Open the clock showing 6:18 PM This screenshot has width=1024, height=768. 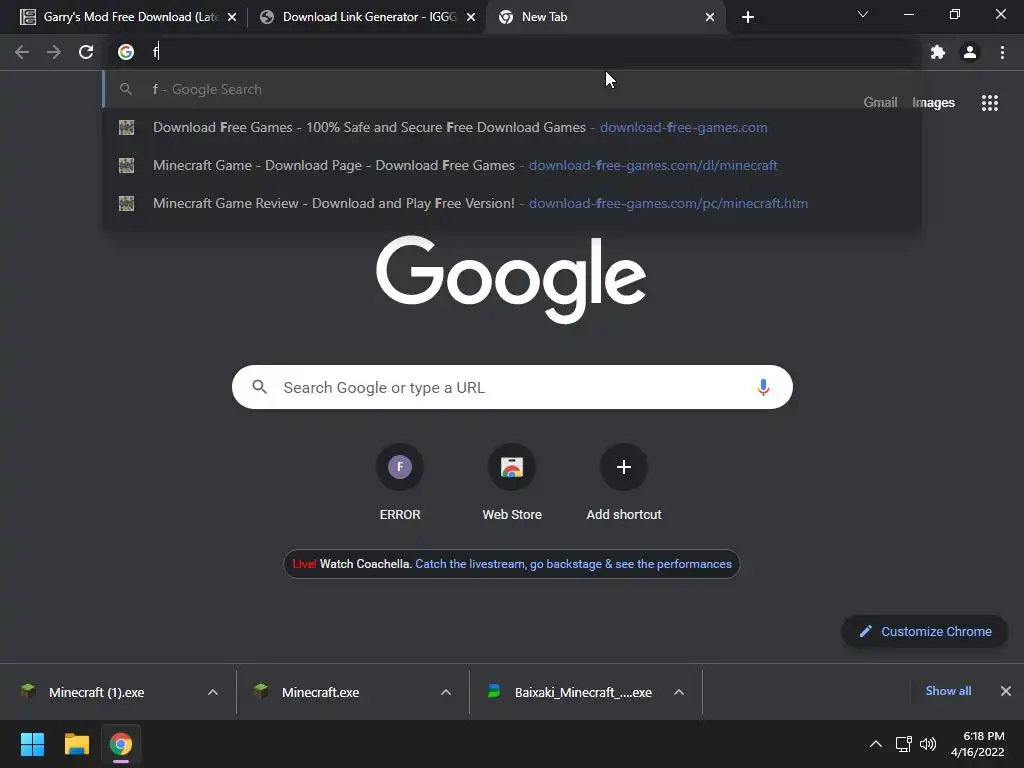pos(978,744)
